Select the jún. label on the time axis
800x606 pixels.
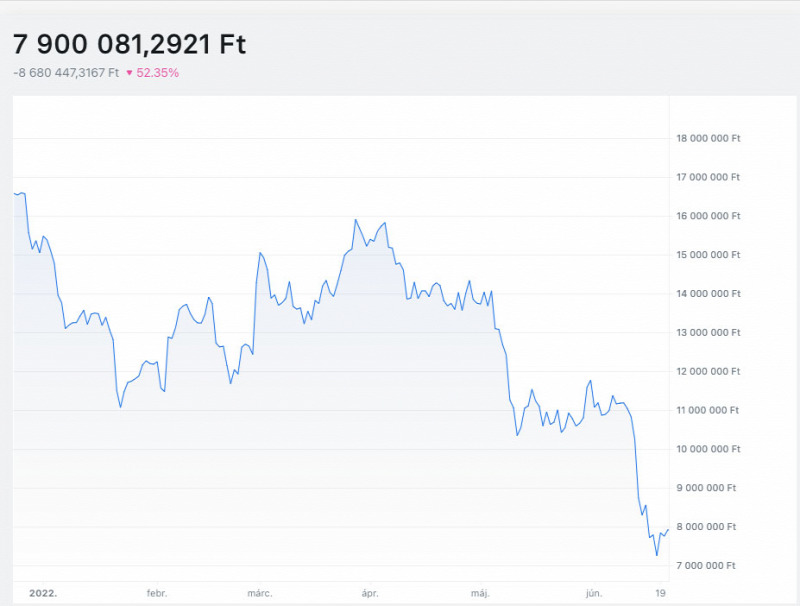(x=593, y=593)
